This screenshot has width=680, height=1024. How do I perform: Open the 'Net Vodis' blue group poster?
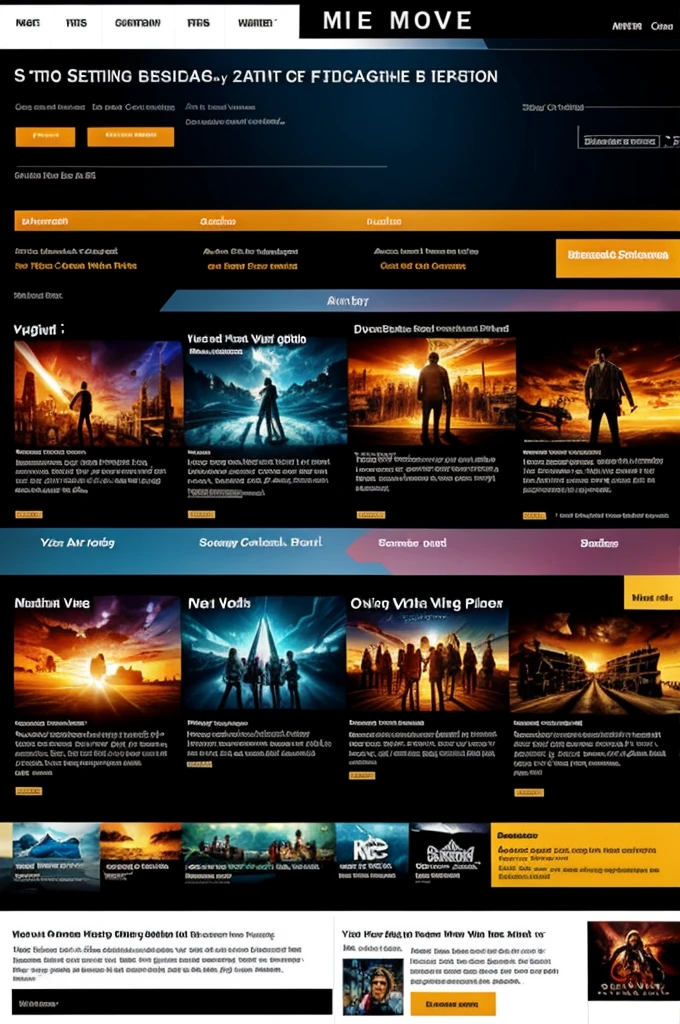tap(264, 653)
